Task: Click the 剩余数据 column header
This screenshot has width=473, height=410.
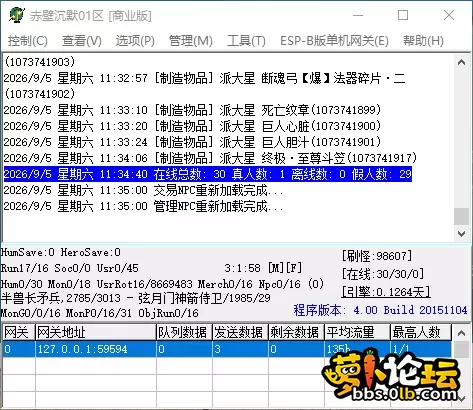Action: [297, 332]
